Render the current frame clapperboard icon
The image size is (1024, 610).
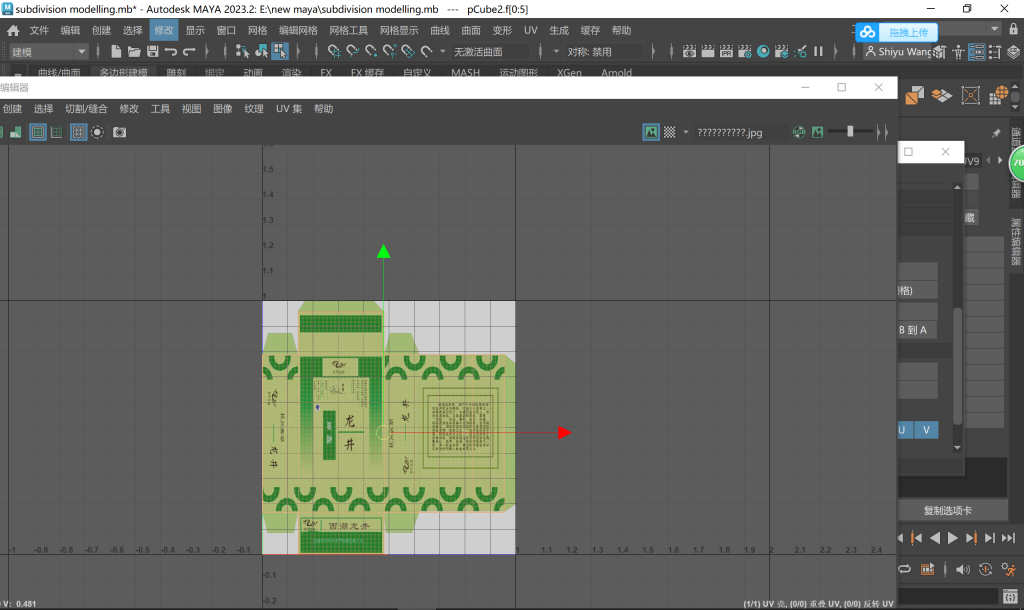coord(707,52)
